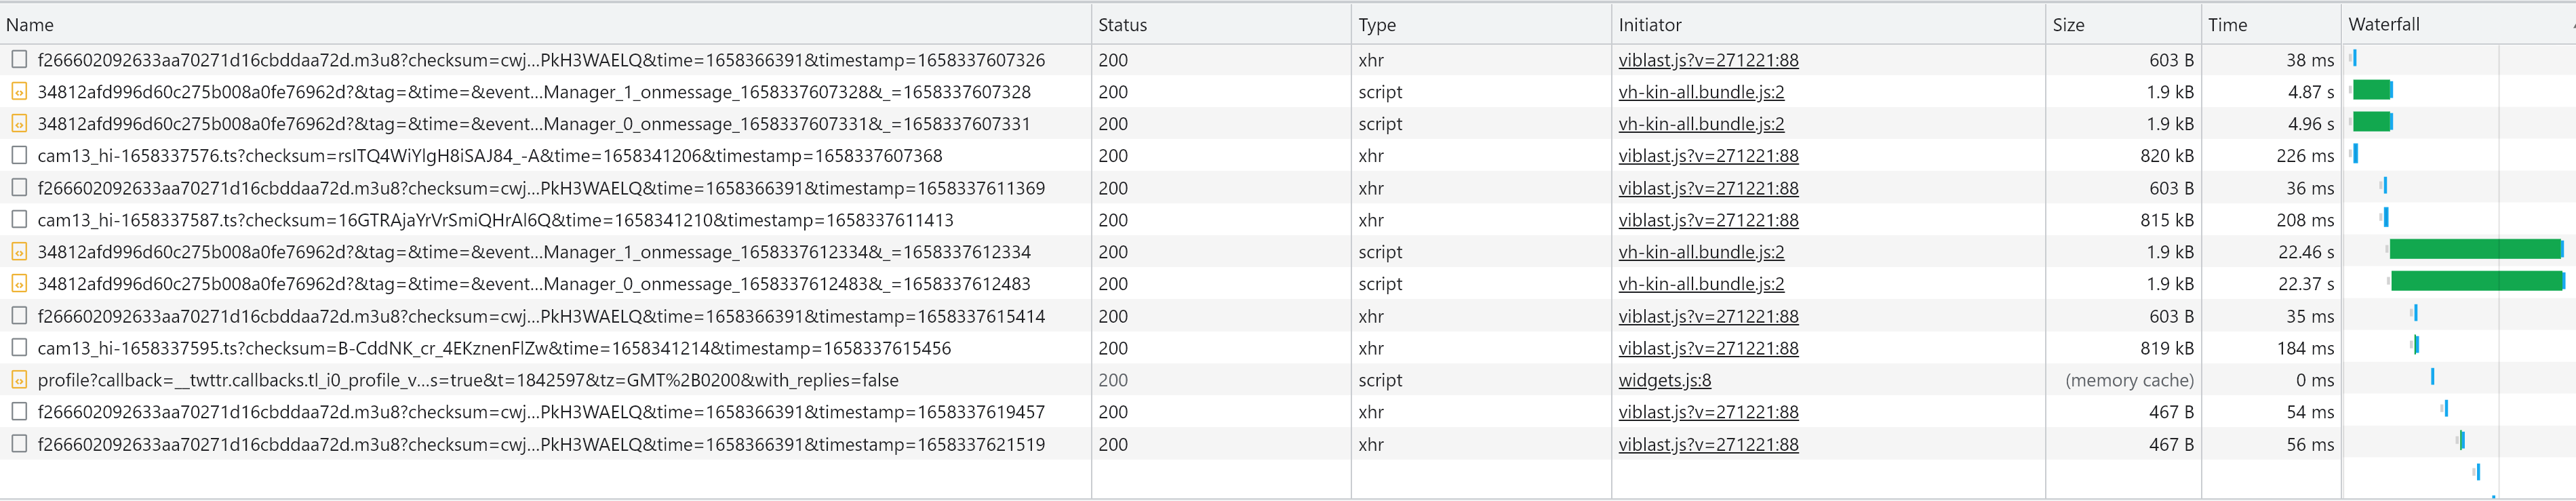Sort requests by the Status column header
Image resolution: width=2576 pixels, height=501 pixels.
[x=1122, y=25]
